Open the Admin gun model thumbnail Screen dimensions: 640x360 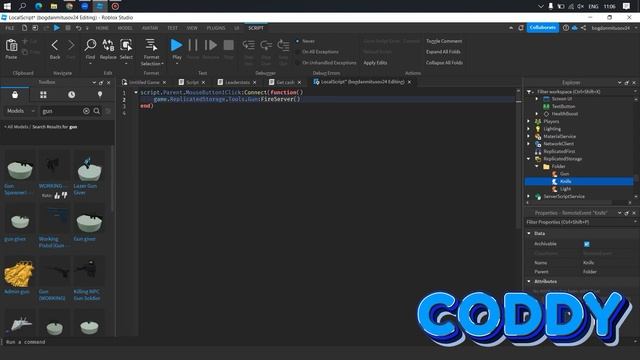pyautogui.click(x=19, y=273)
